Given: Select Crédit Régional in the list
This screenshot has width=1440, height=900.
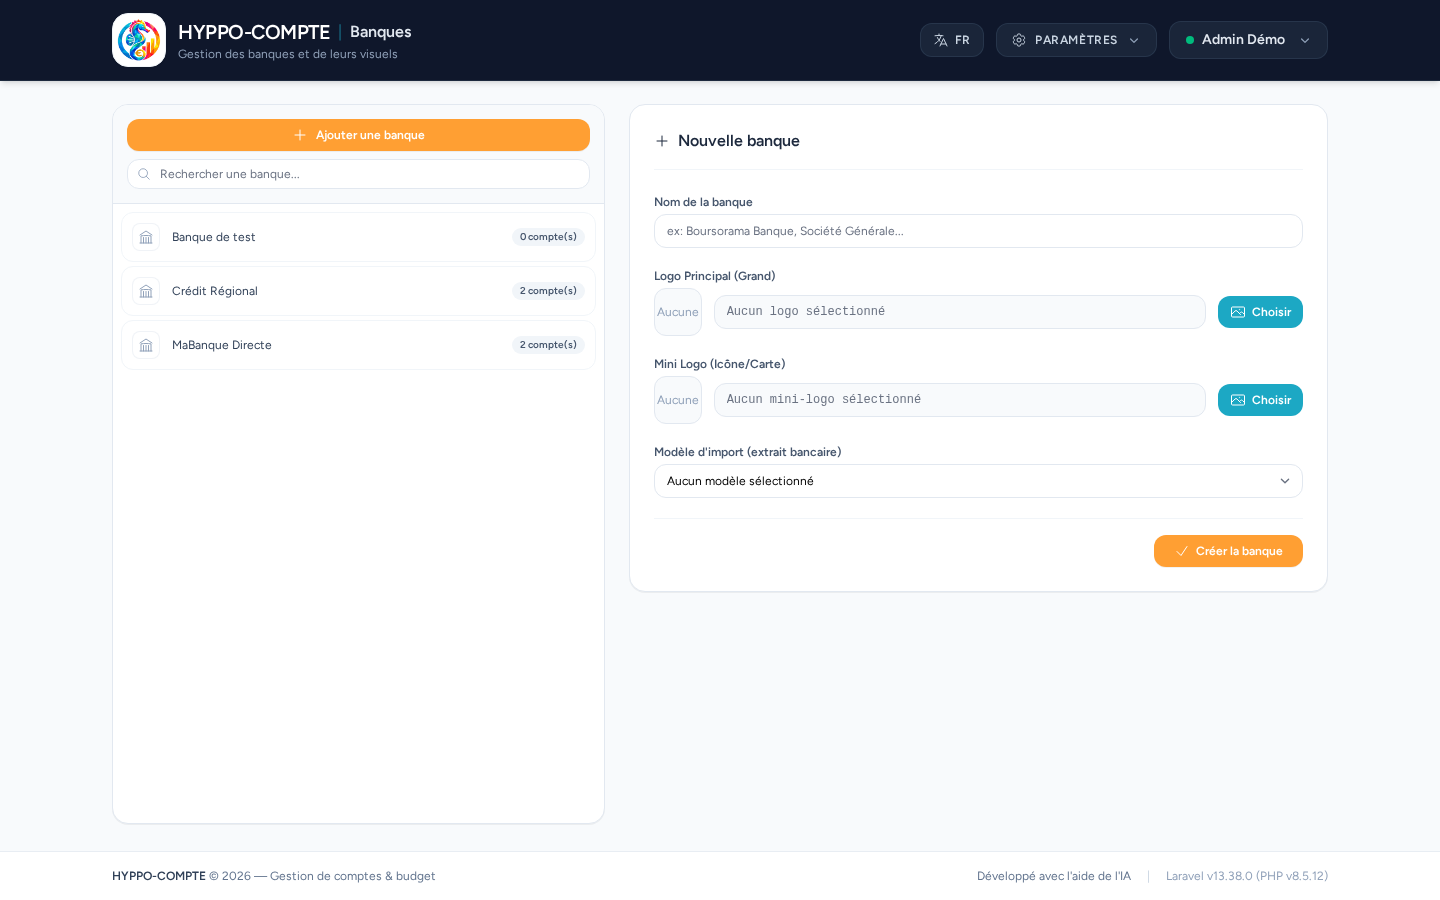Looking at the screenshot, I should (x=358, y=291).
